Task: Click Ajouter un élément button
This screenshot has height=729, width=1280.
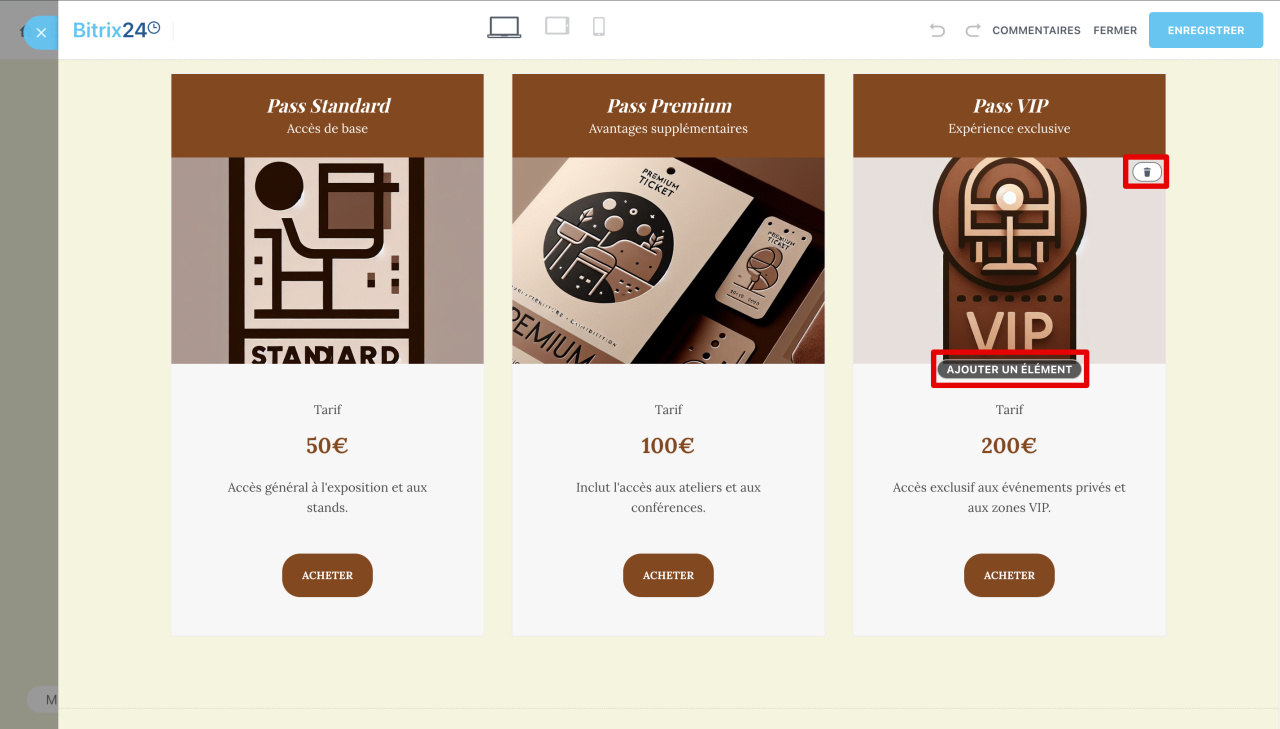Action: tap(1009, 369)
